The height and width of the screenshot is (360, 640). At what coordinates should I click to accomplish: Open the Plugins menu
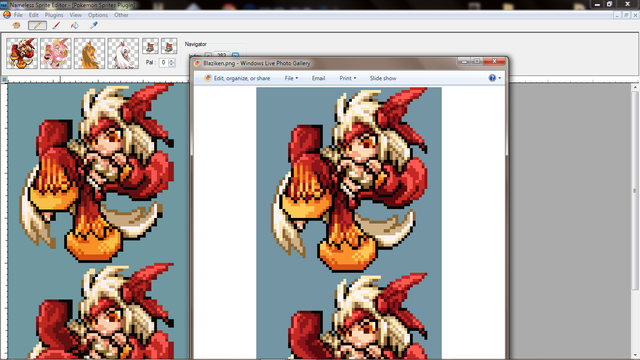[54, 15]
